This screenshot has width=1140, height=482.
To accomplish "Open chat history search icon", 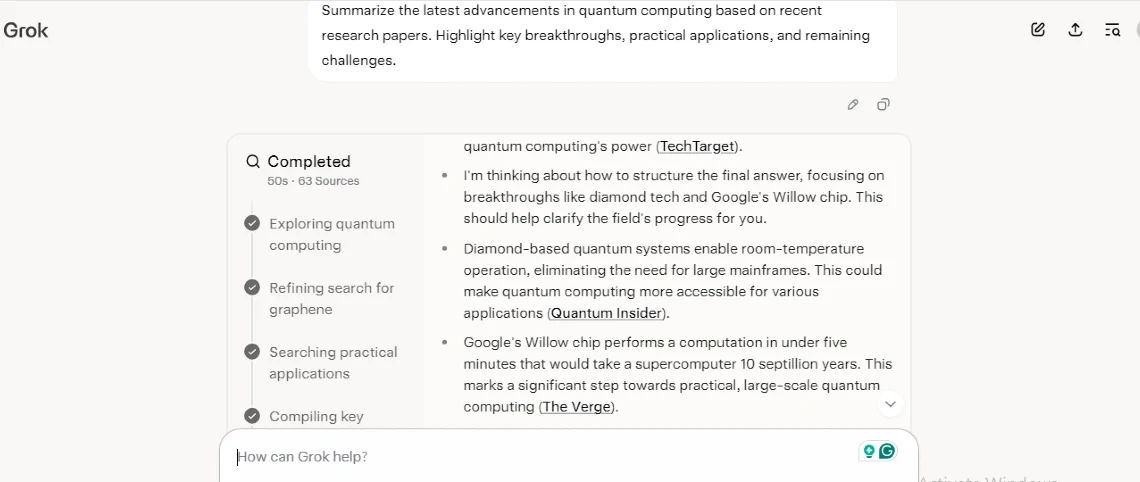I will [x=1112, y=30].
